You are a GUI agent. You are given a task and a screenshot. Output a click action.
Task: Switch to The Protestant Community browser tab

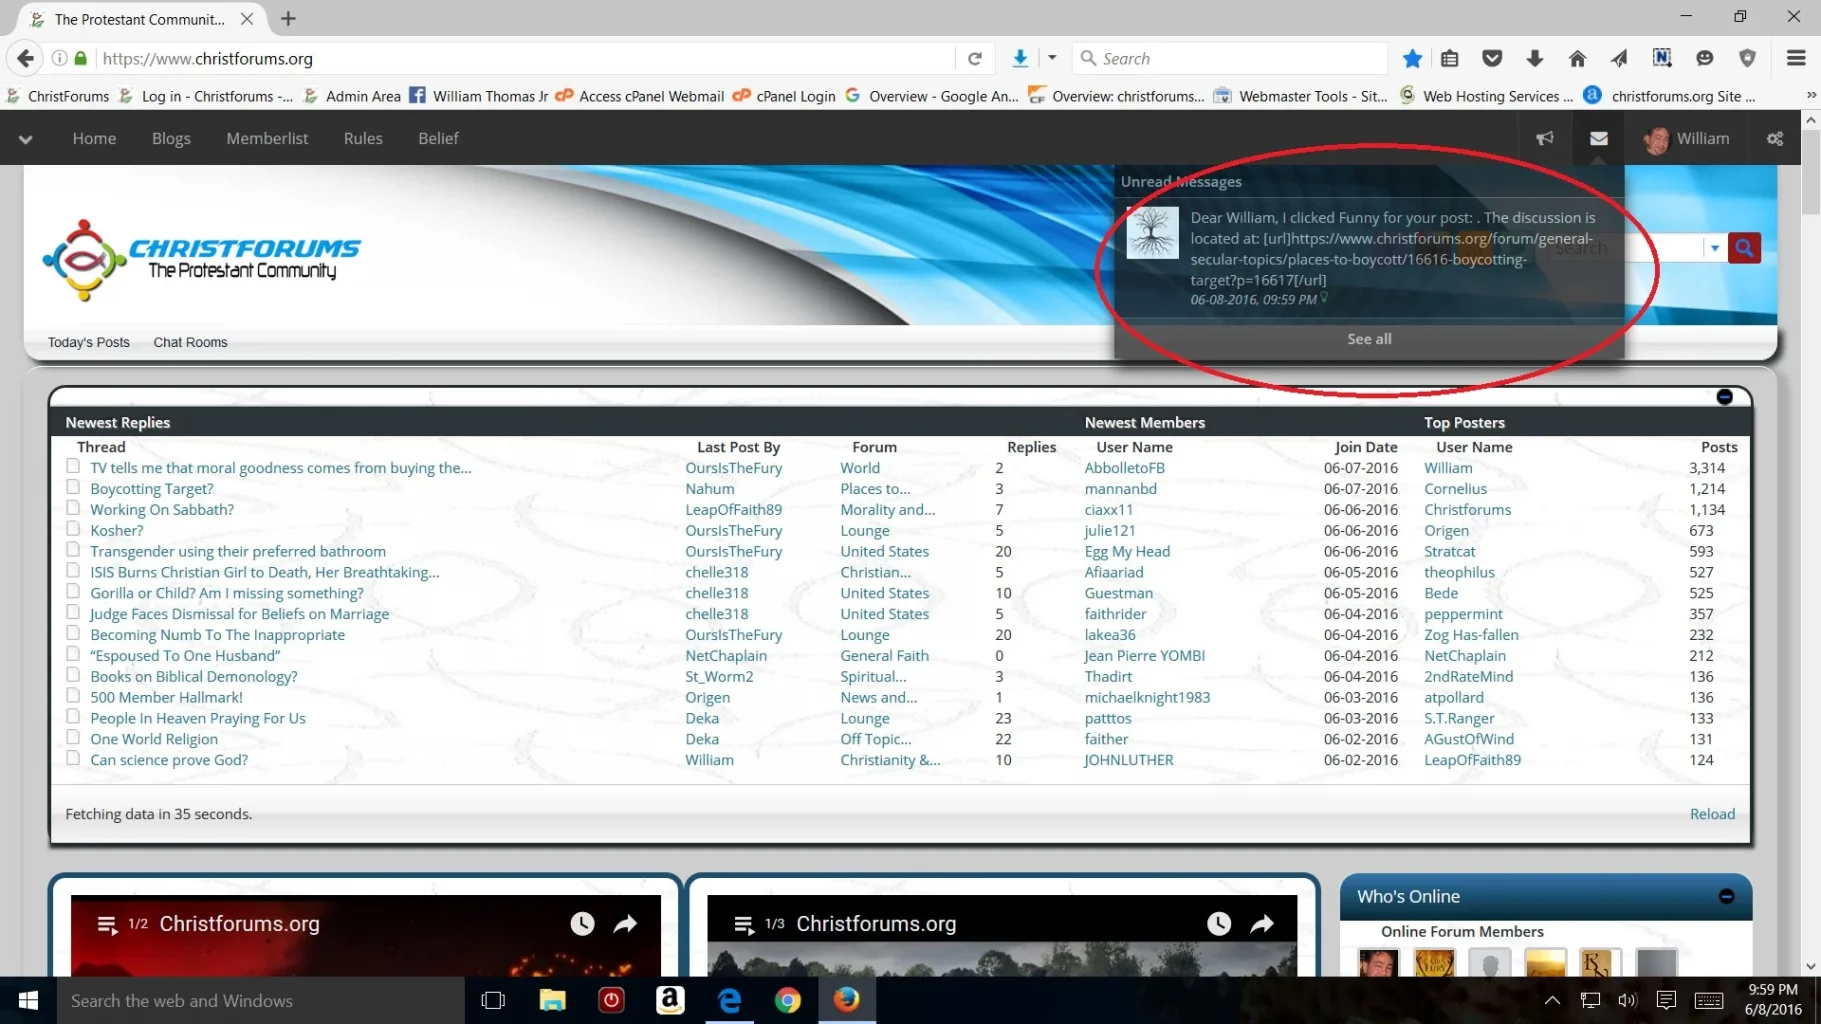tap(138, 19)
